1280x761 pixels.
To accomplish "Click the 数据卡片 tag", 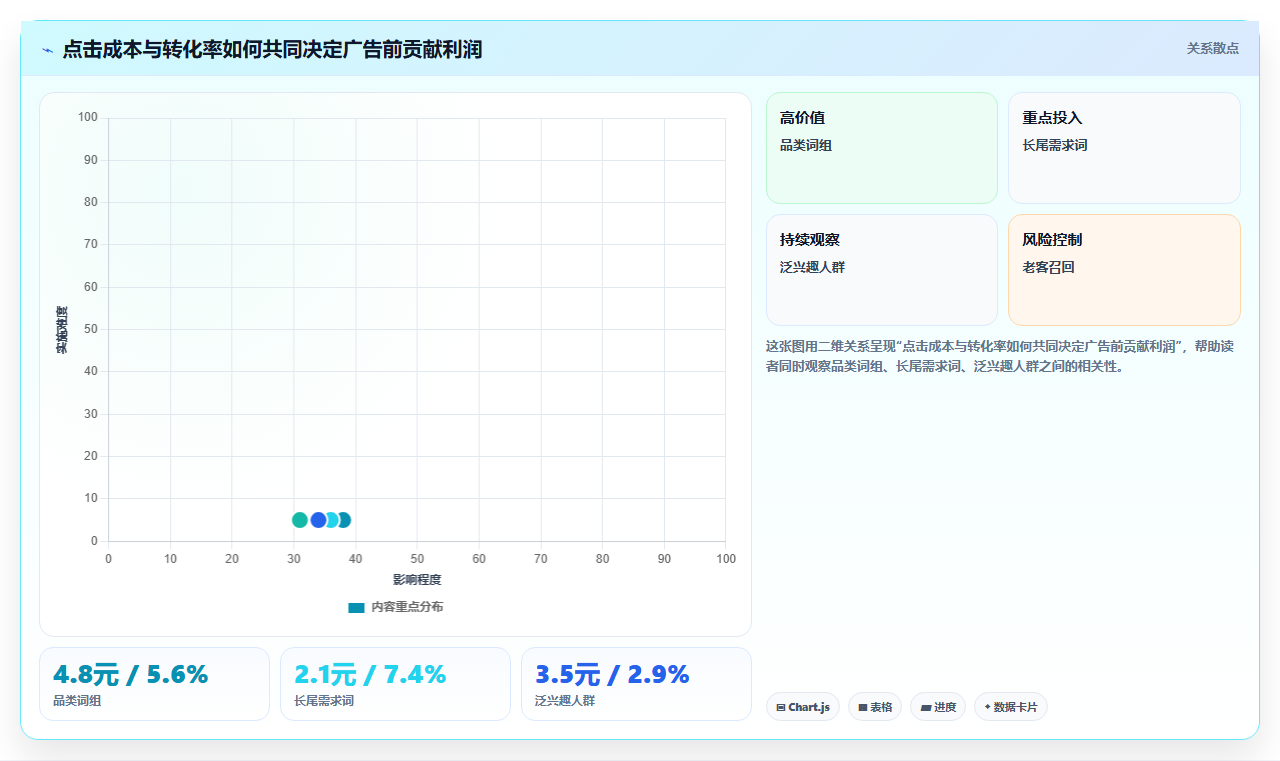I will click(x=1010, y=707).
